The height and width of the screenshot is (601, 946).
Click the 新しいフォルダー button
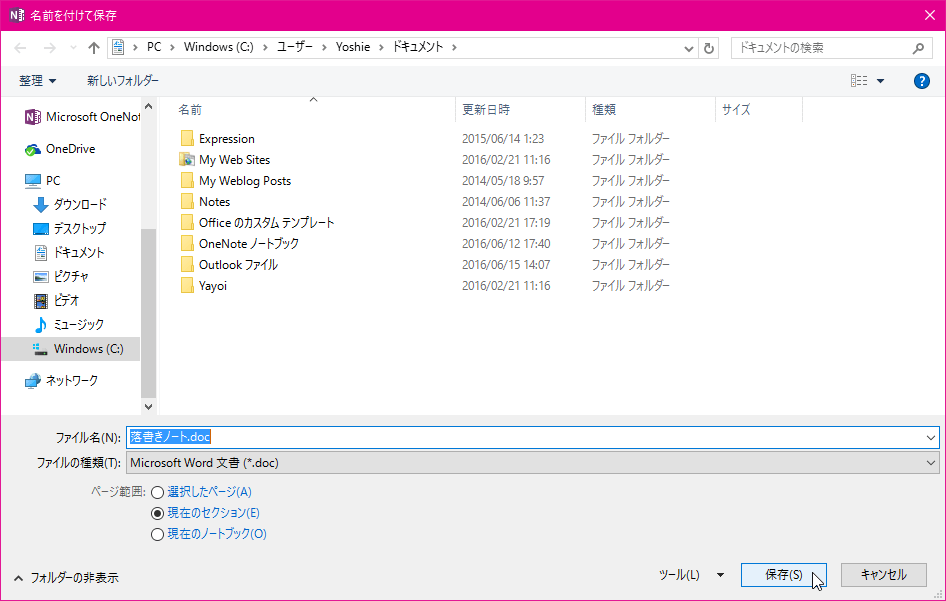coord(123,81)
